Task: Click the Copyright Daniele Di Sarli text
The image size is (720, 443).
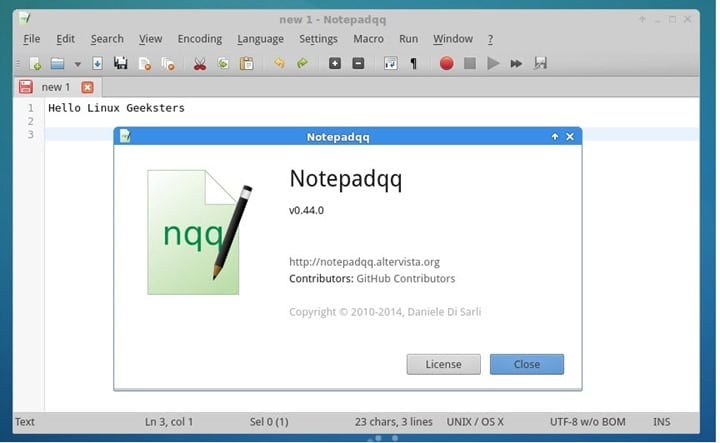Action: (x=385, y=312)
